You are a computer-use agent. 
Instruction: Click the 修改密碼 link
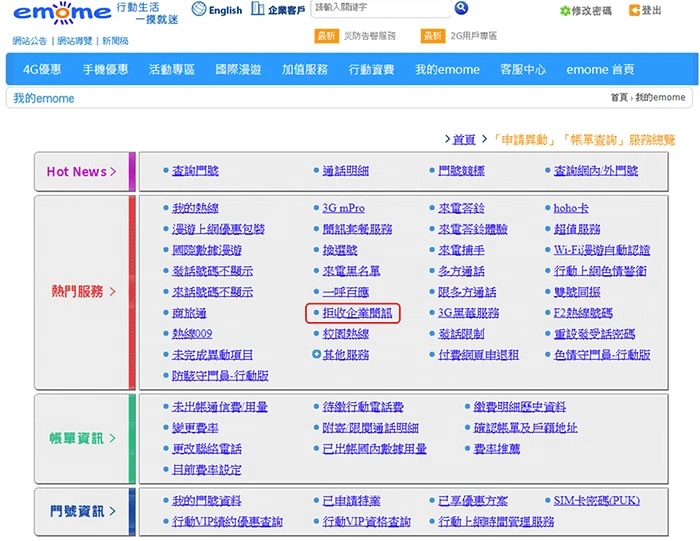592,11
